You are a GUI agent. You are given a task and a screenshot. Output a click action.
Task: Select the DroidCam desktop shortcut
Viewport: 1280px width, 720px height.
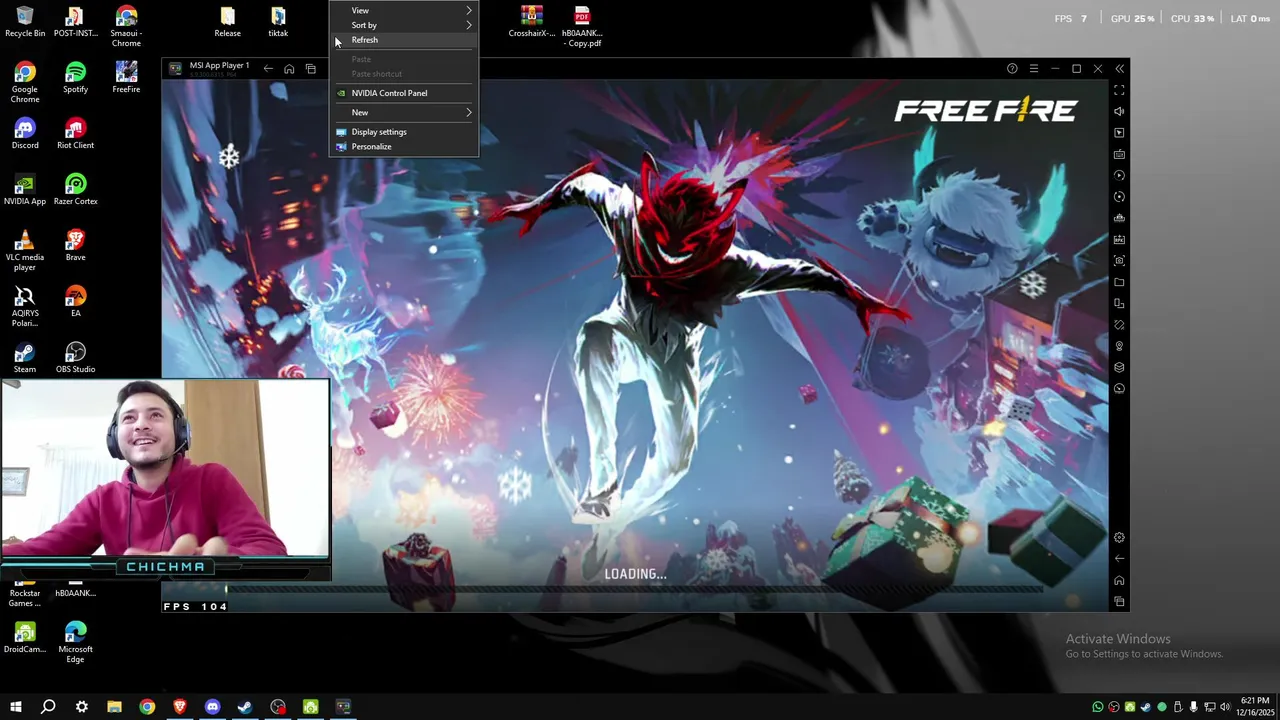pyautogui.click(x=25, y=638)
